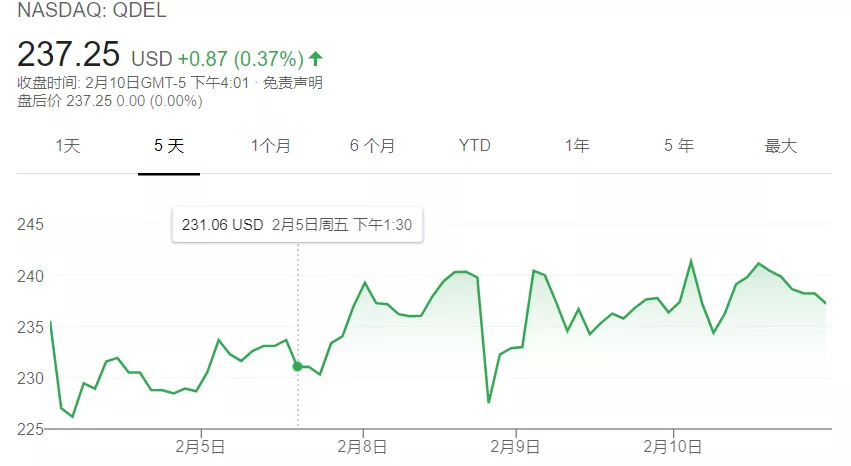Click the green up arrow icon
The height and width of the screenshot is (466, 851).
pyautogui.click(x=316, y=58)
